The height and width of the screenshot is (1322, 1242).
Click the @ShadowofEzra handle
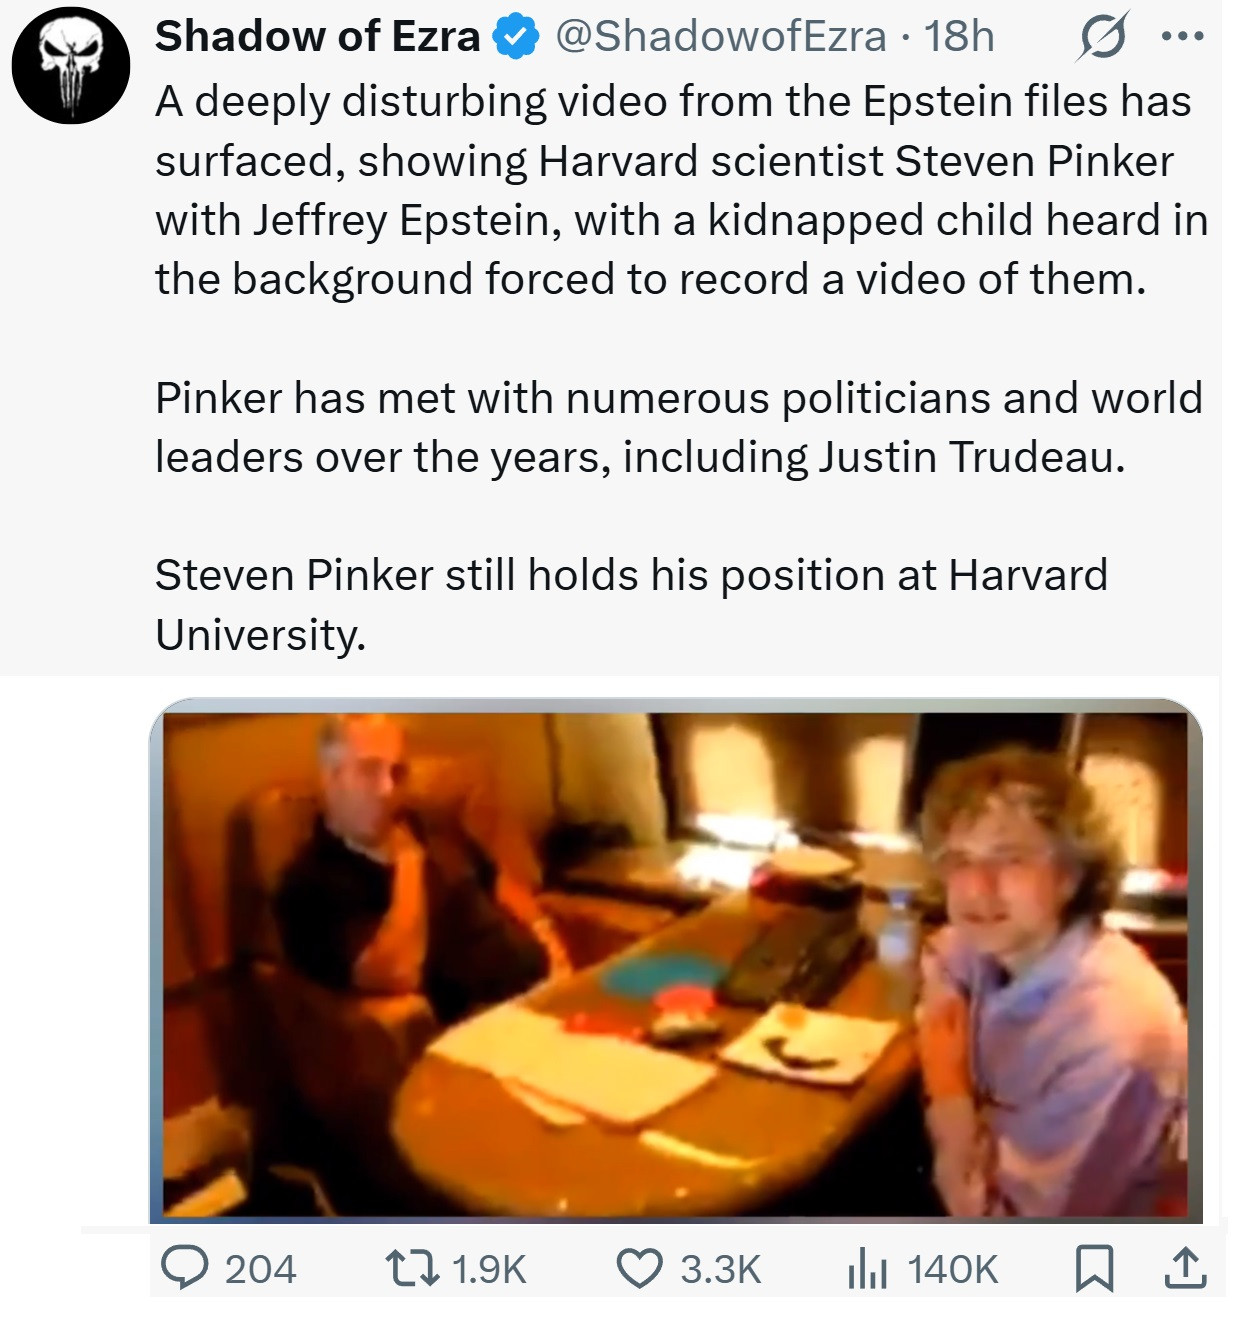pos(720,37)
